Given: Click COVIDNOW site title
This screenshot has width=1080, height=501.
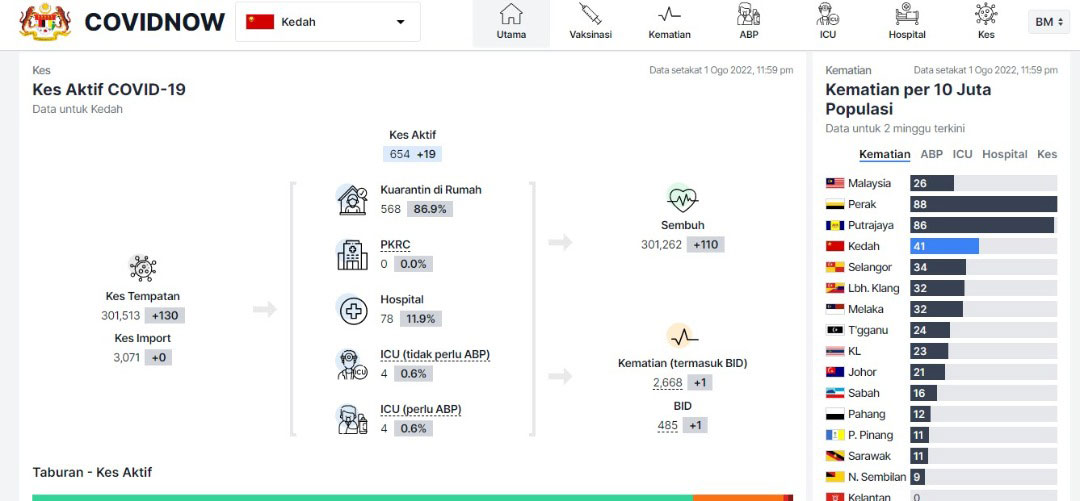Looking at the screenshot, I should click(154, 22).
